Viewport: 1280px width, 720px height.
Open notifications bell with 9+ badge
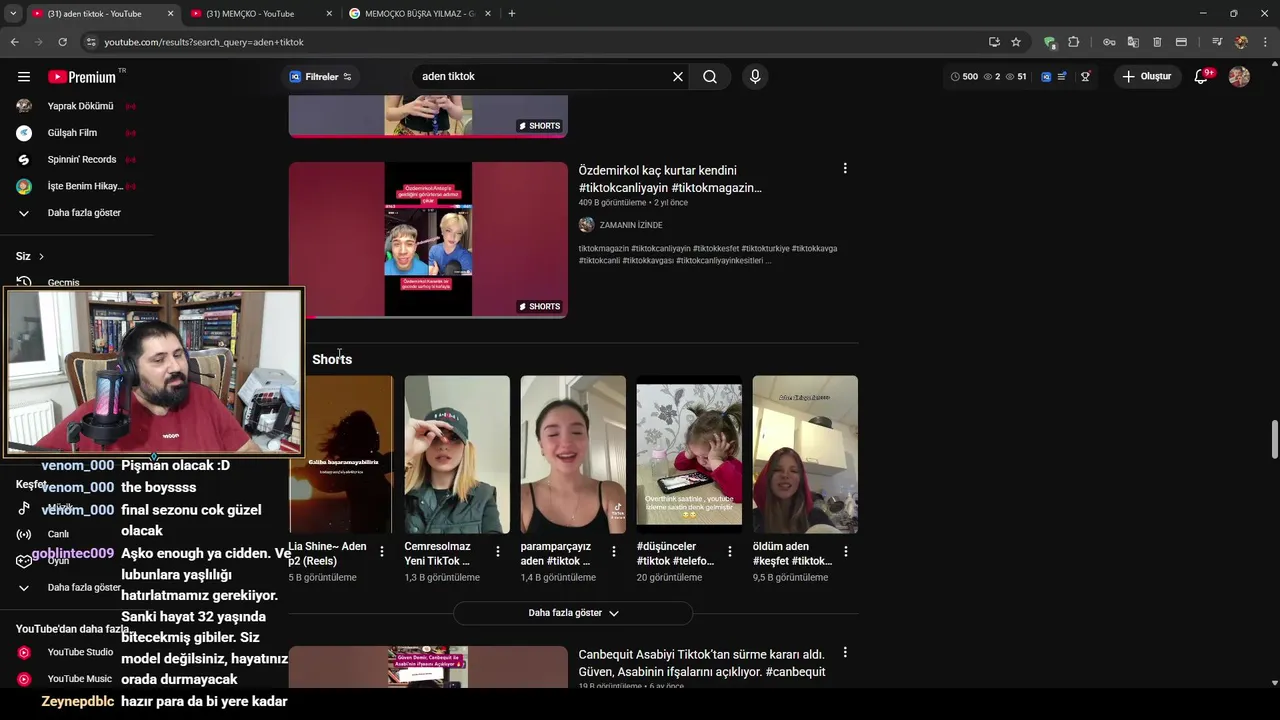[1202, 77]
